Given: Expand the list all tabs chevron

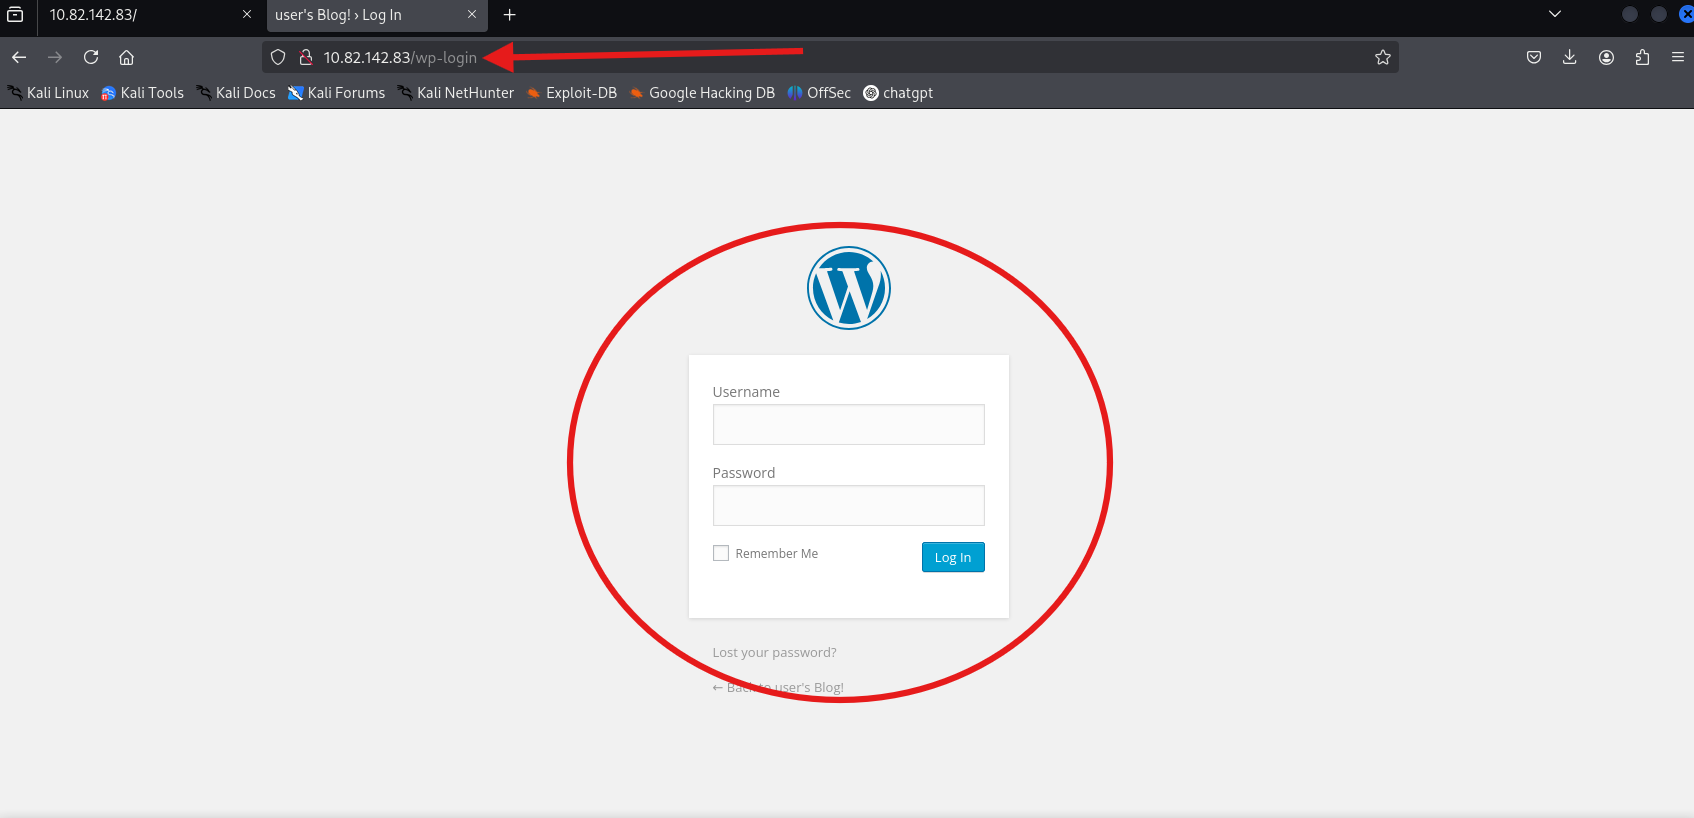Looking at the screenshot, I should (1555, 14).
